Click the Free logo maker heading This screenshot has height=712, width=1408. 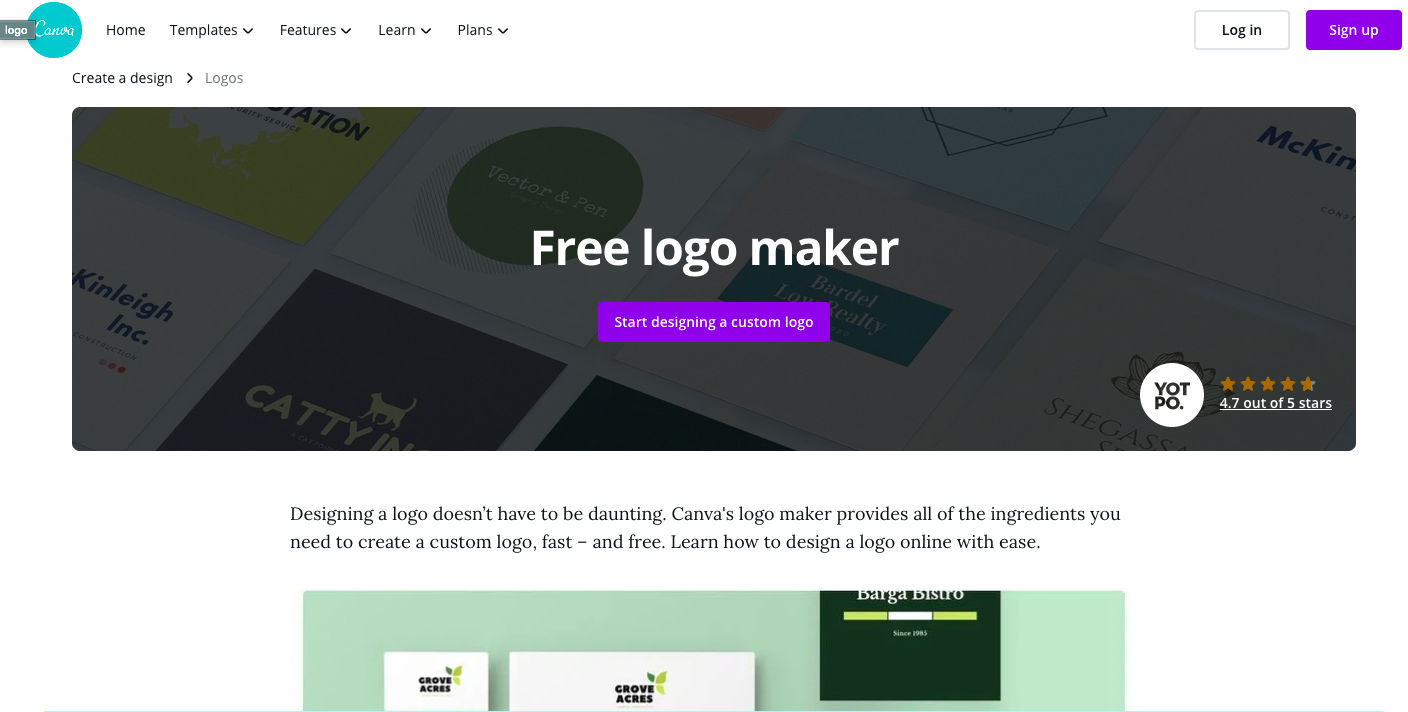pyautogui.click(x=714, y=248)
